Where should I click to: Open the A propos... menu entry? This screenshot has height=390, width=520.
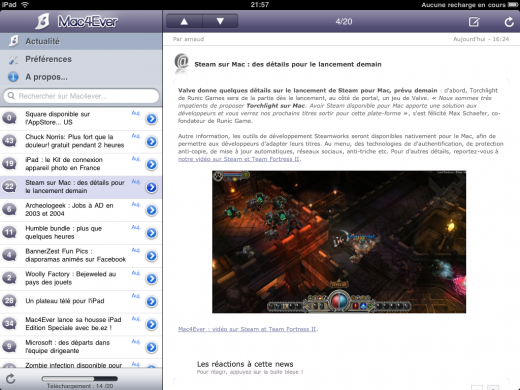click(x=81, y=77)
